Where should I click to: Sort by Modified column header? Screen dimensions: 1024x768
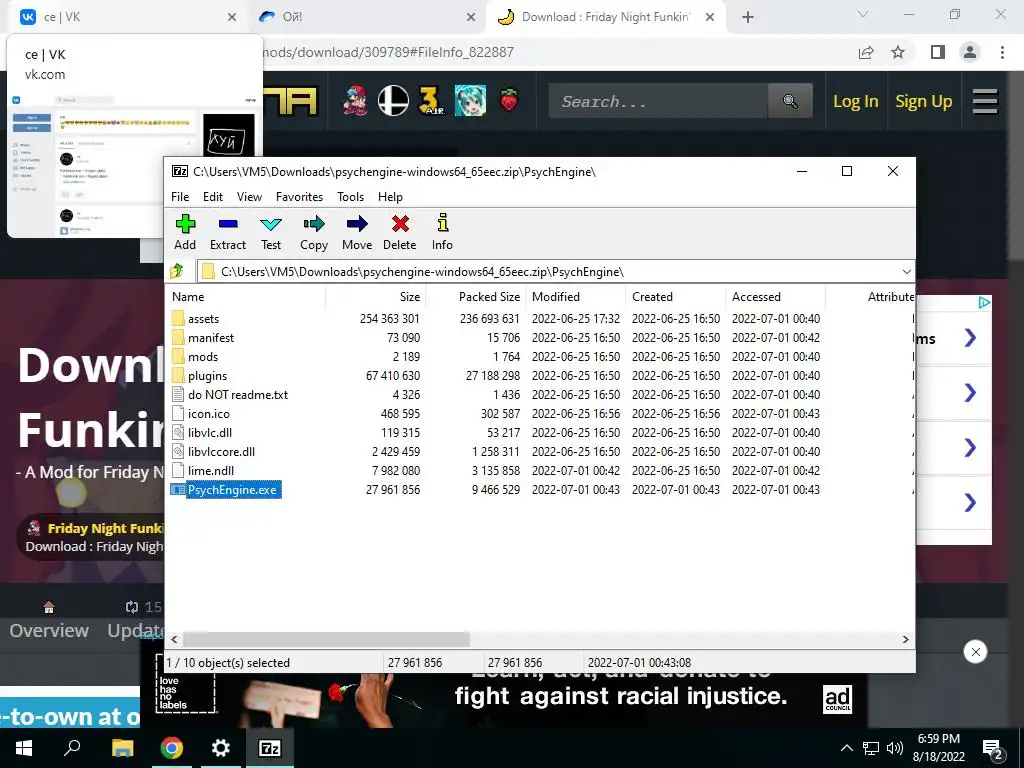(576, 296)
